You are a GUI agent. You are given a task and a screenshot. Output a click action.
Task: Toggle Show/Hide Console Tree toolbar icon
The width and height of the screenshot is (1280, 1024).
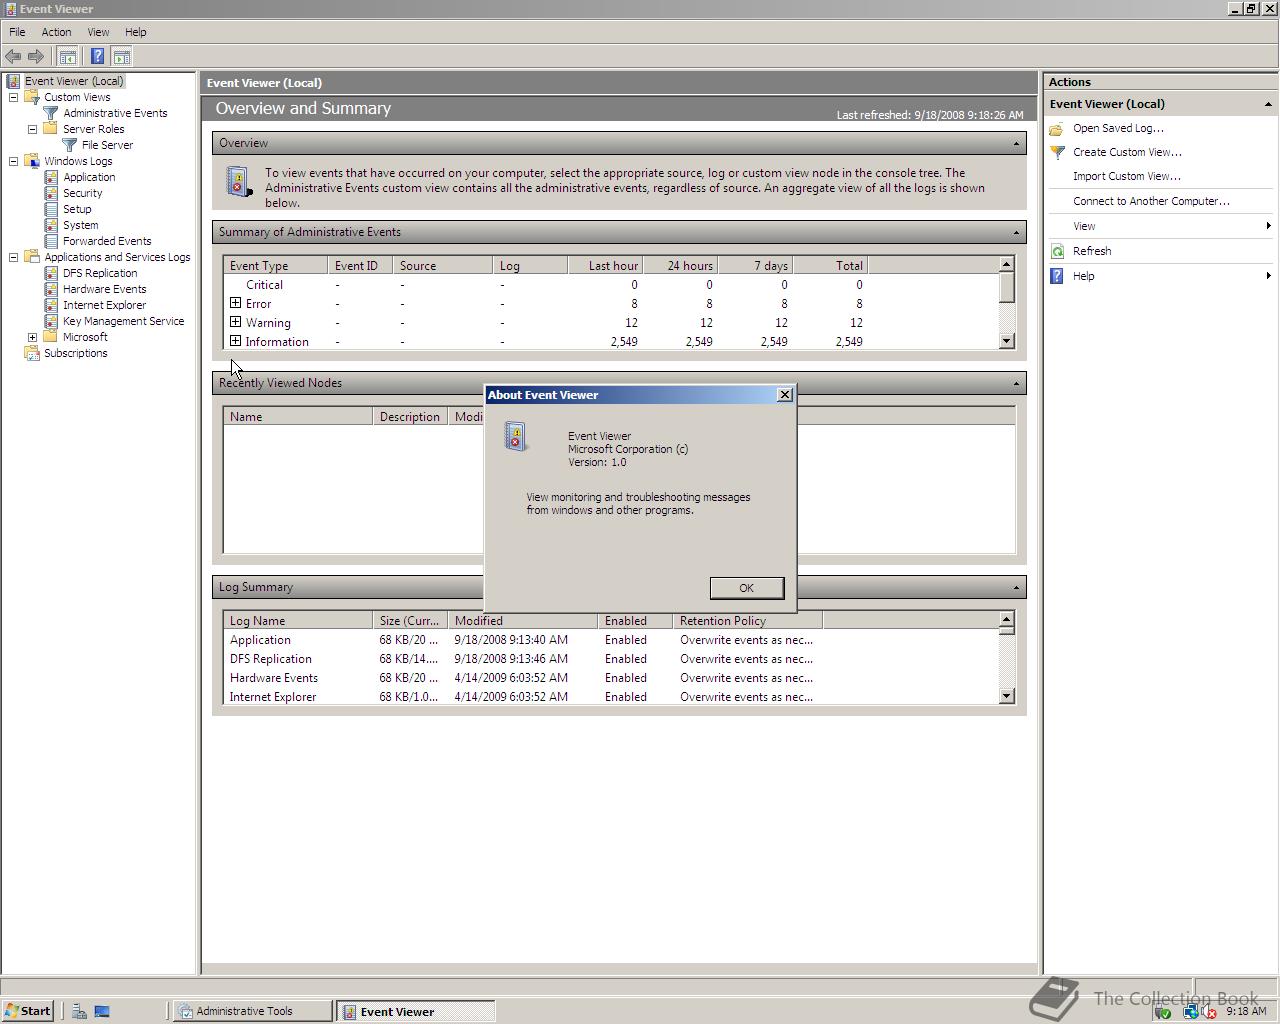point(68,57)
